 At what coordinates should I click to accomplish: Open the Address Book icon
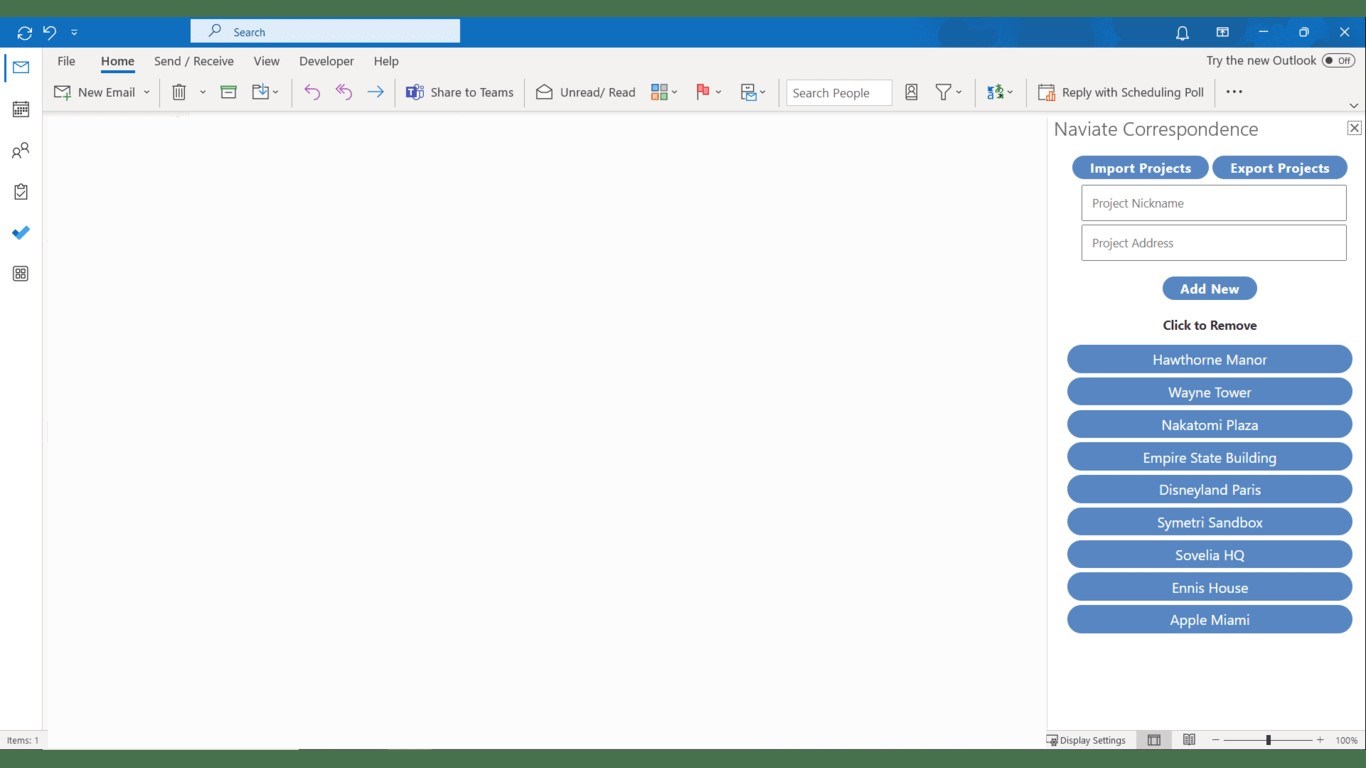pos(911,92)
